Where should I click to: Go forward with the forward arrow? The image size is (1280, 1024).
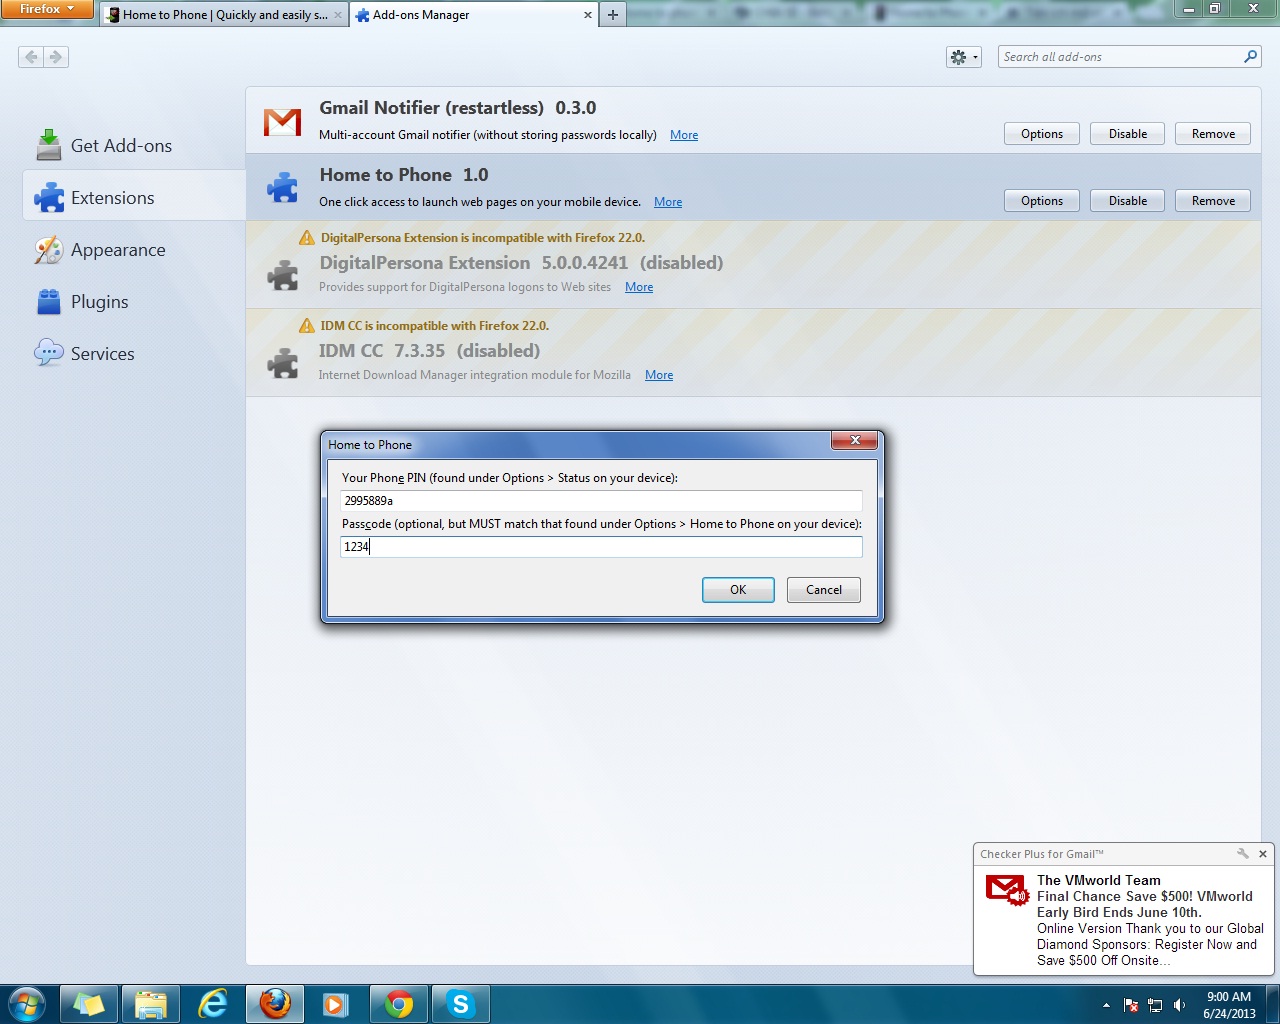pos(56,57)
